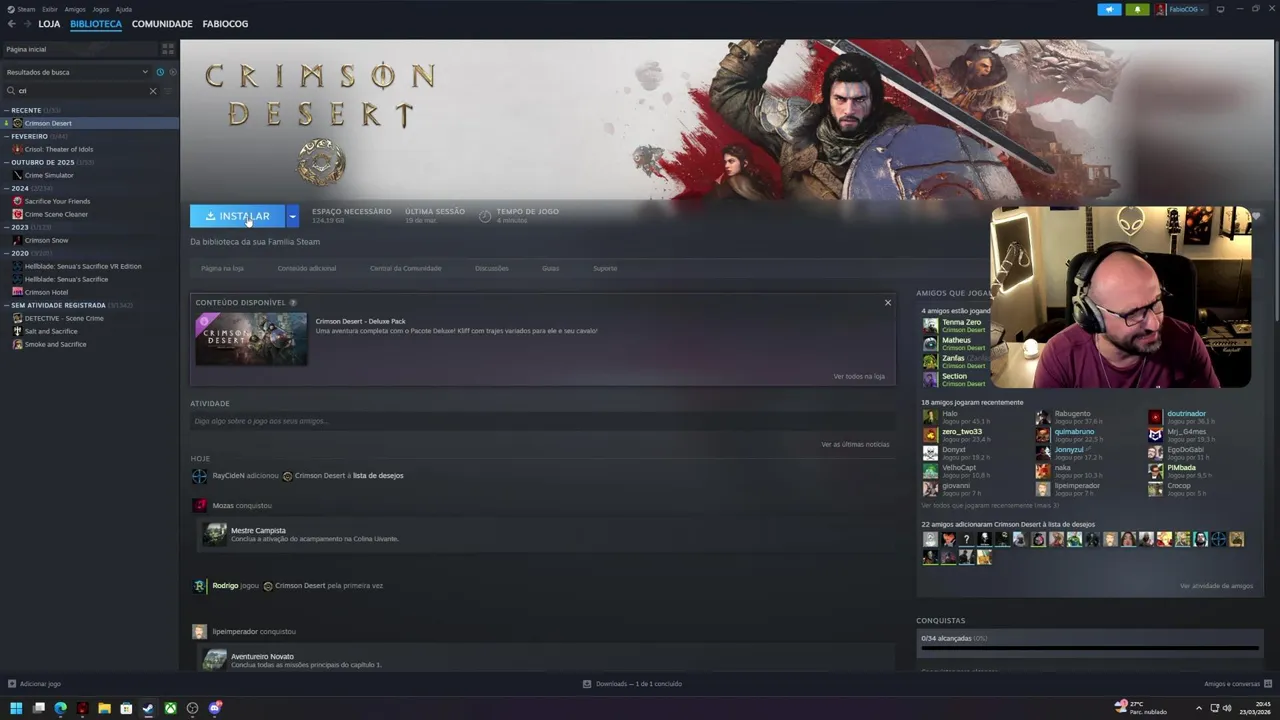Open Página na loja link
Screen dimensions: 1280x720
(222, 268)
